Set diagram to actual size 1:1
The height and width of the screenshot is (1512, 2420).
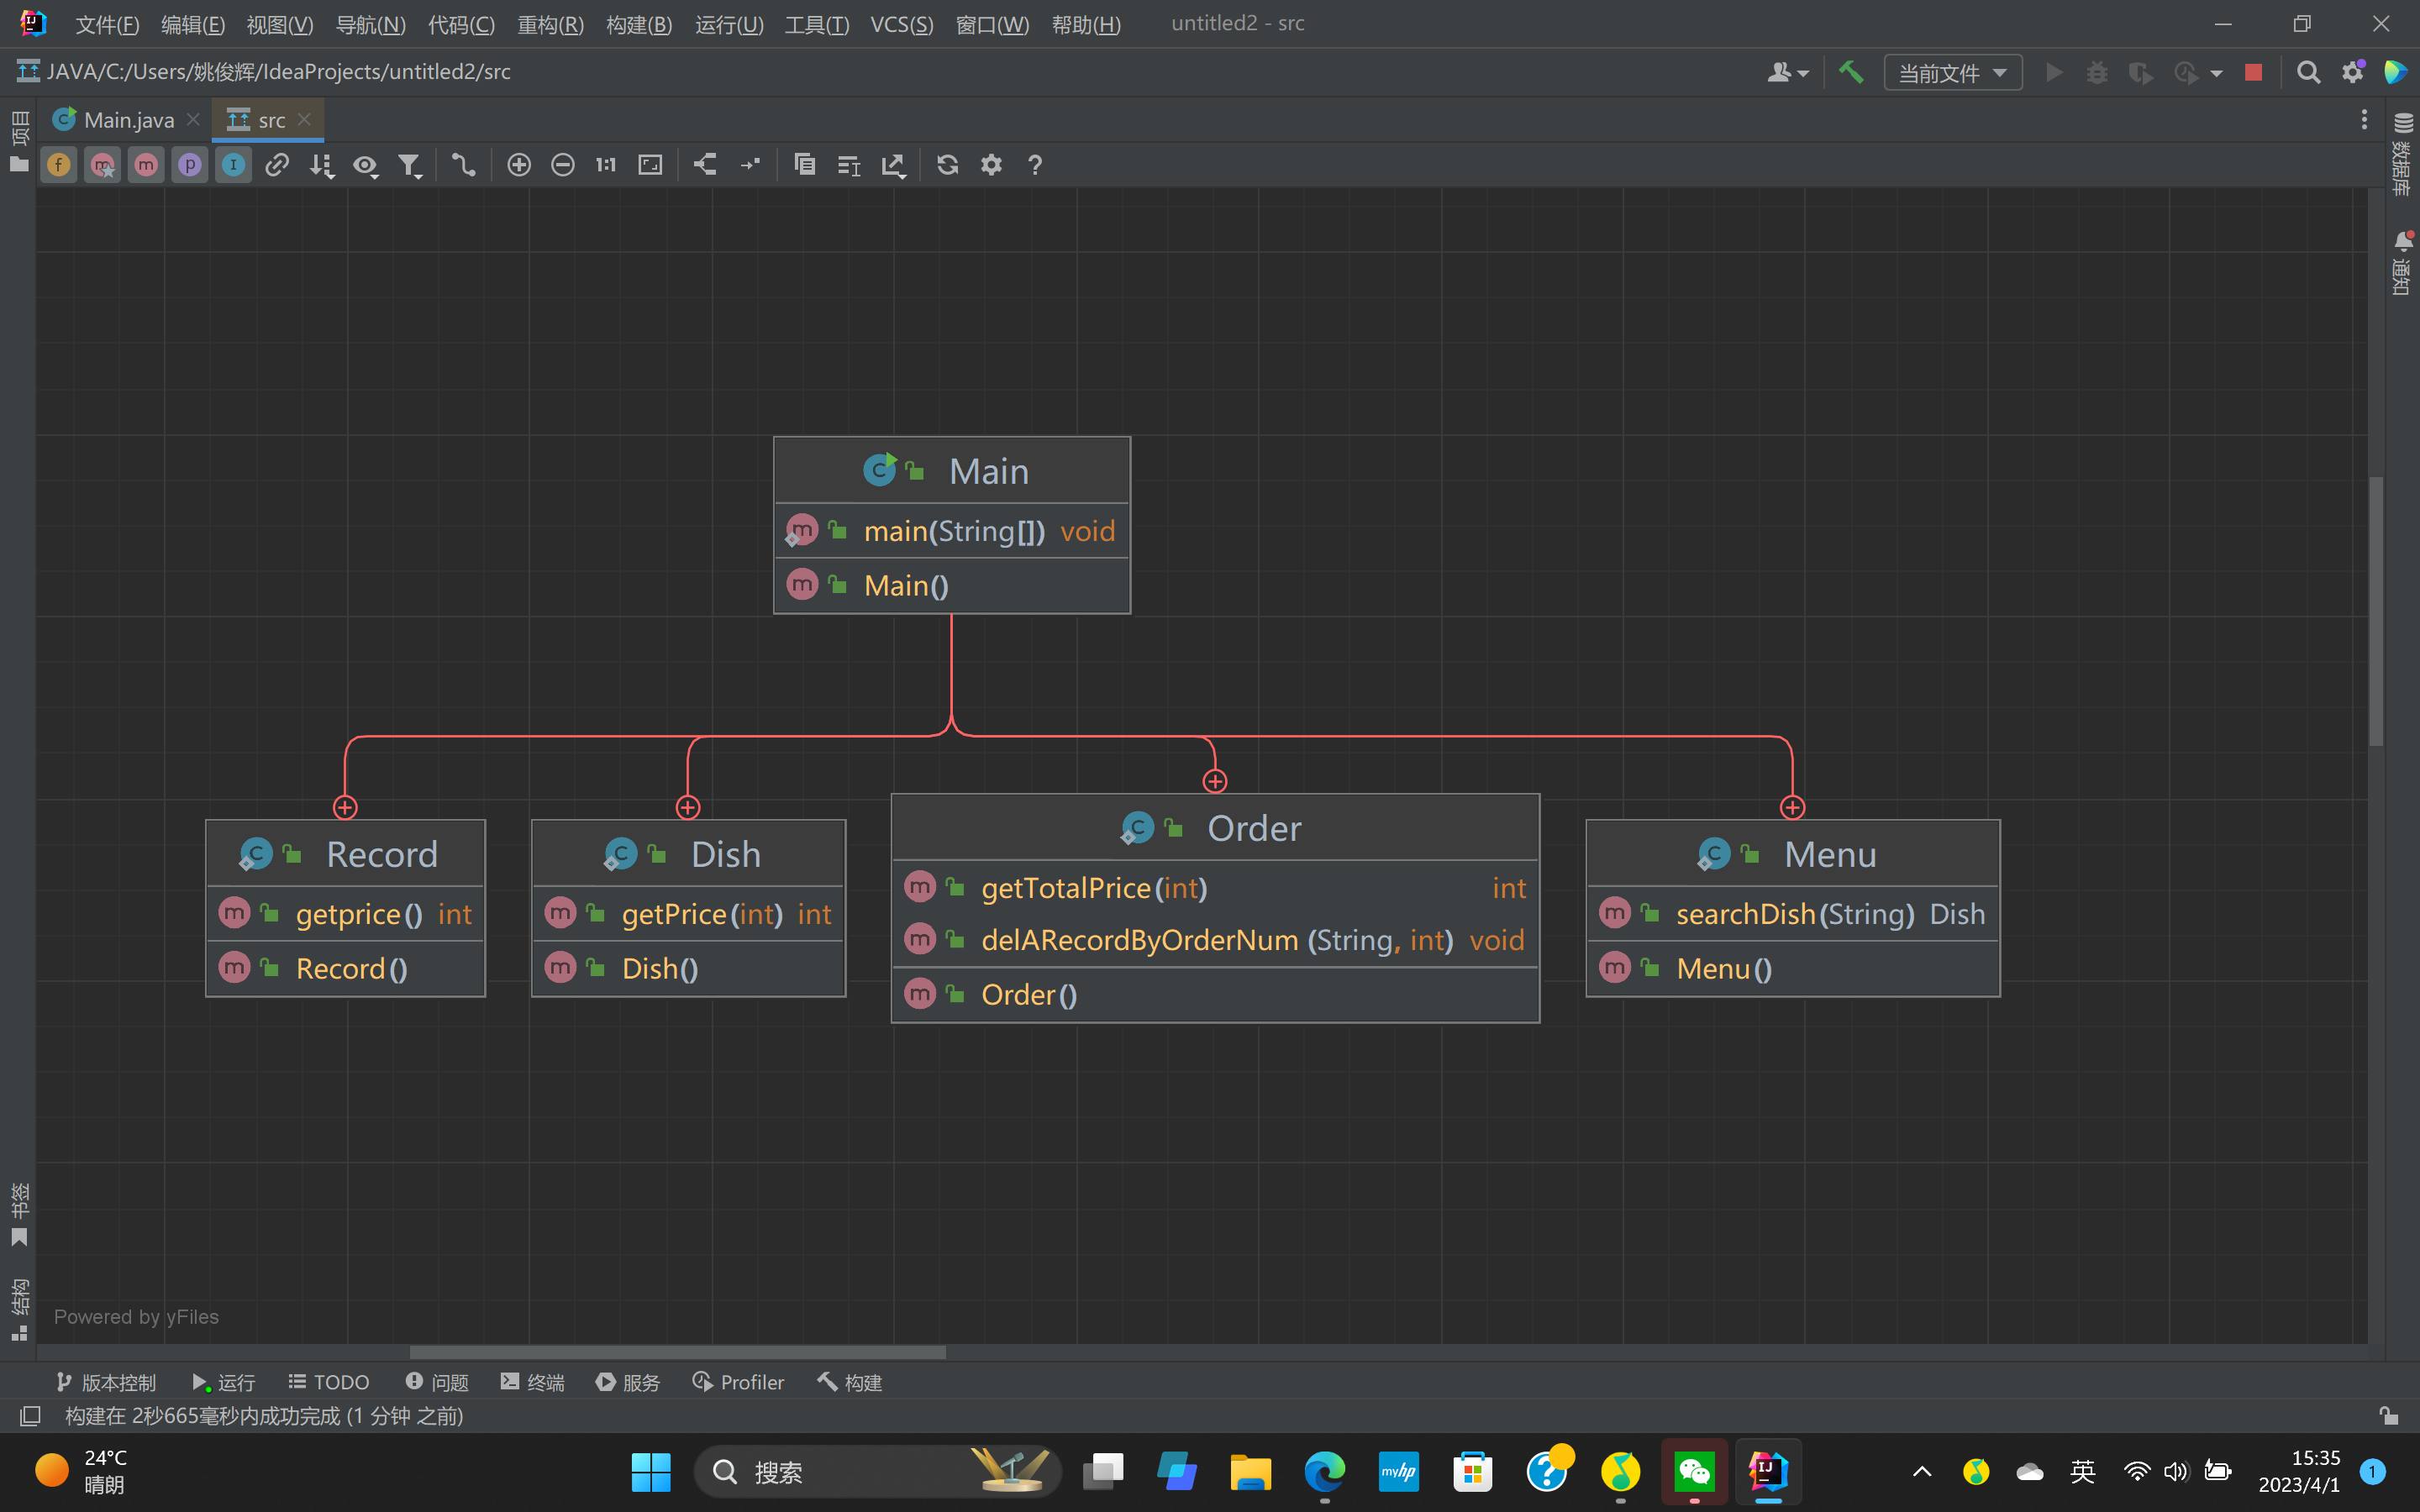(x=606, y=165)
